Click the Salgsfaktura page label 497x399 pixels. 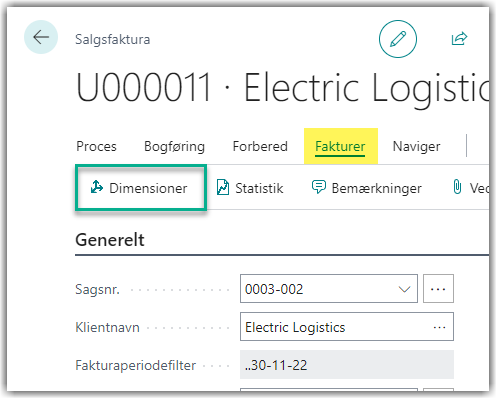point(113,39)
